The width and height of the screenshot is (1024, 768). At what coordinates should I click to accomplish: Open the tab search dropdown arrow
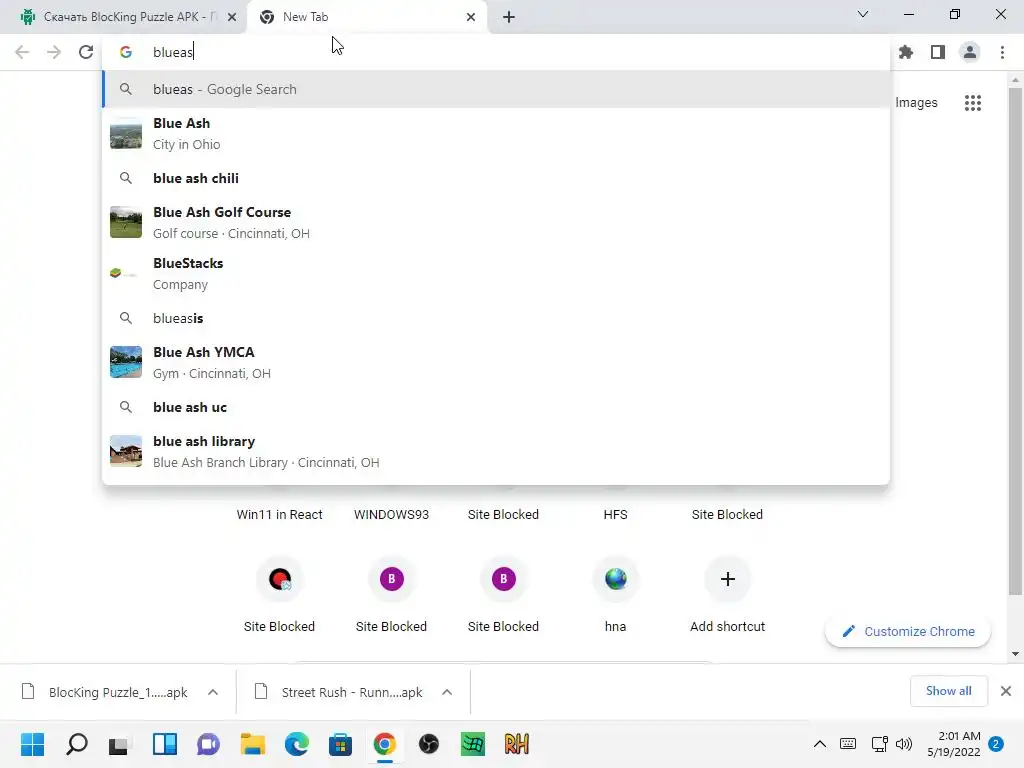pos(863,14)
